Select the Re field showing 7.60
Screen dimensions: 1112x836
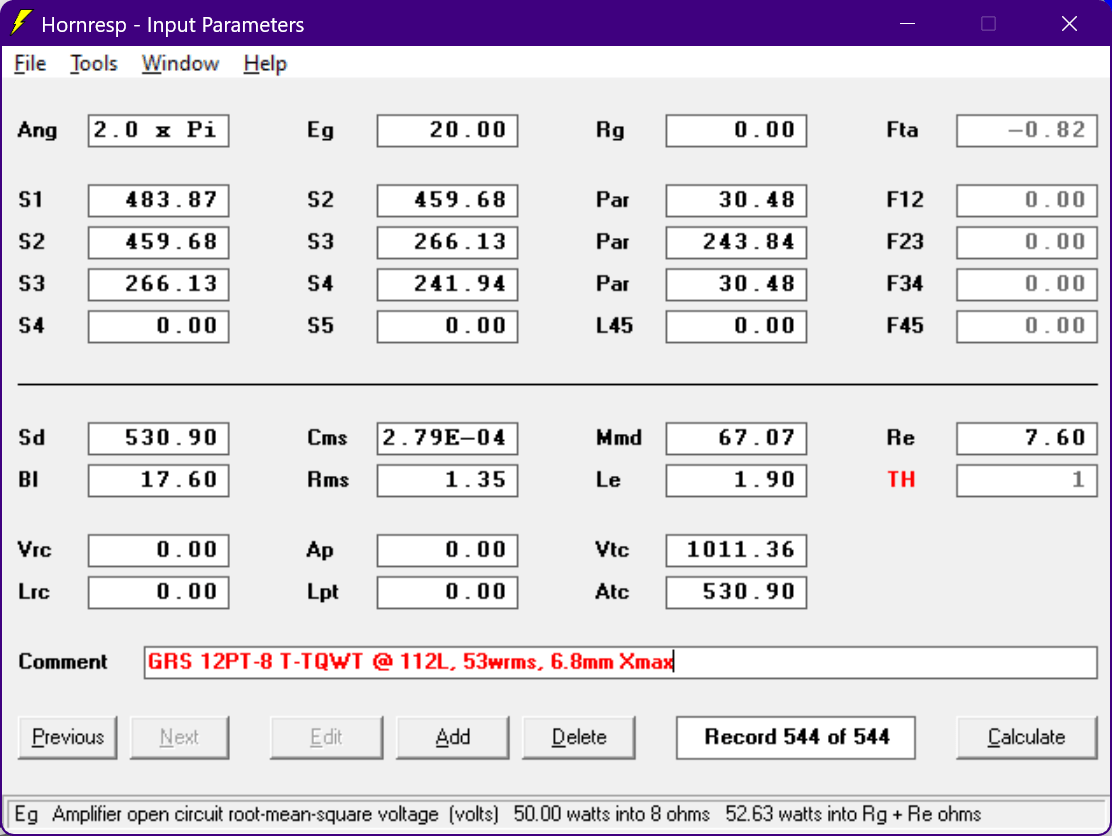click(x=1026, y=438)
